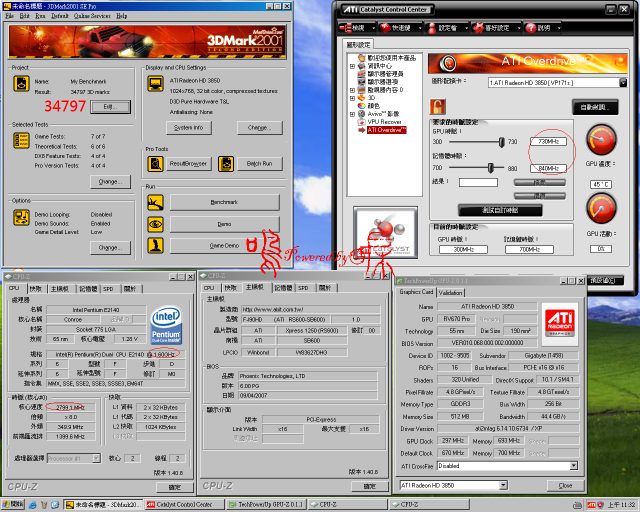Switch to 記憶體 tab in processor CPU-Z window
This screenshot has width=640, height=512.
[x=88, y=289]
